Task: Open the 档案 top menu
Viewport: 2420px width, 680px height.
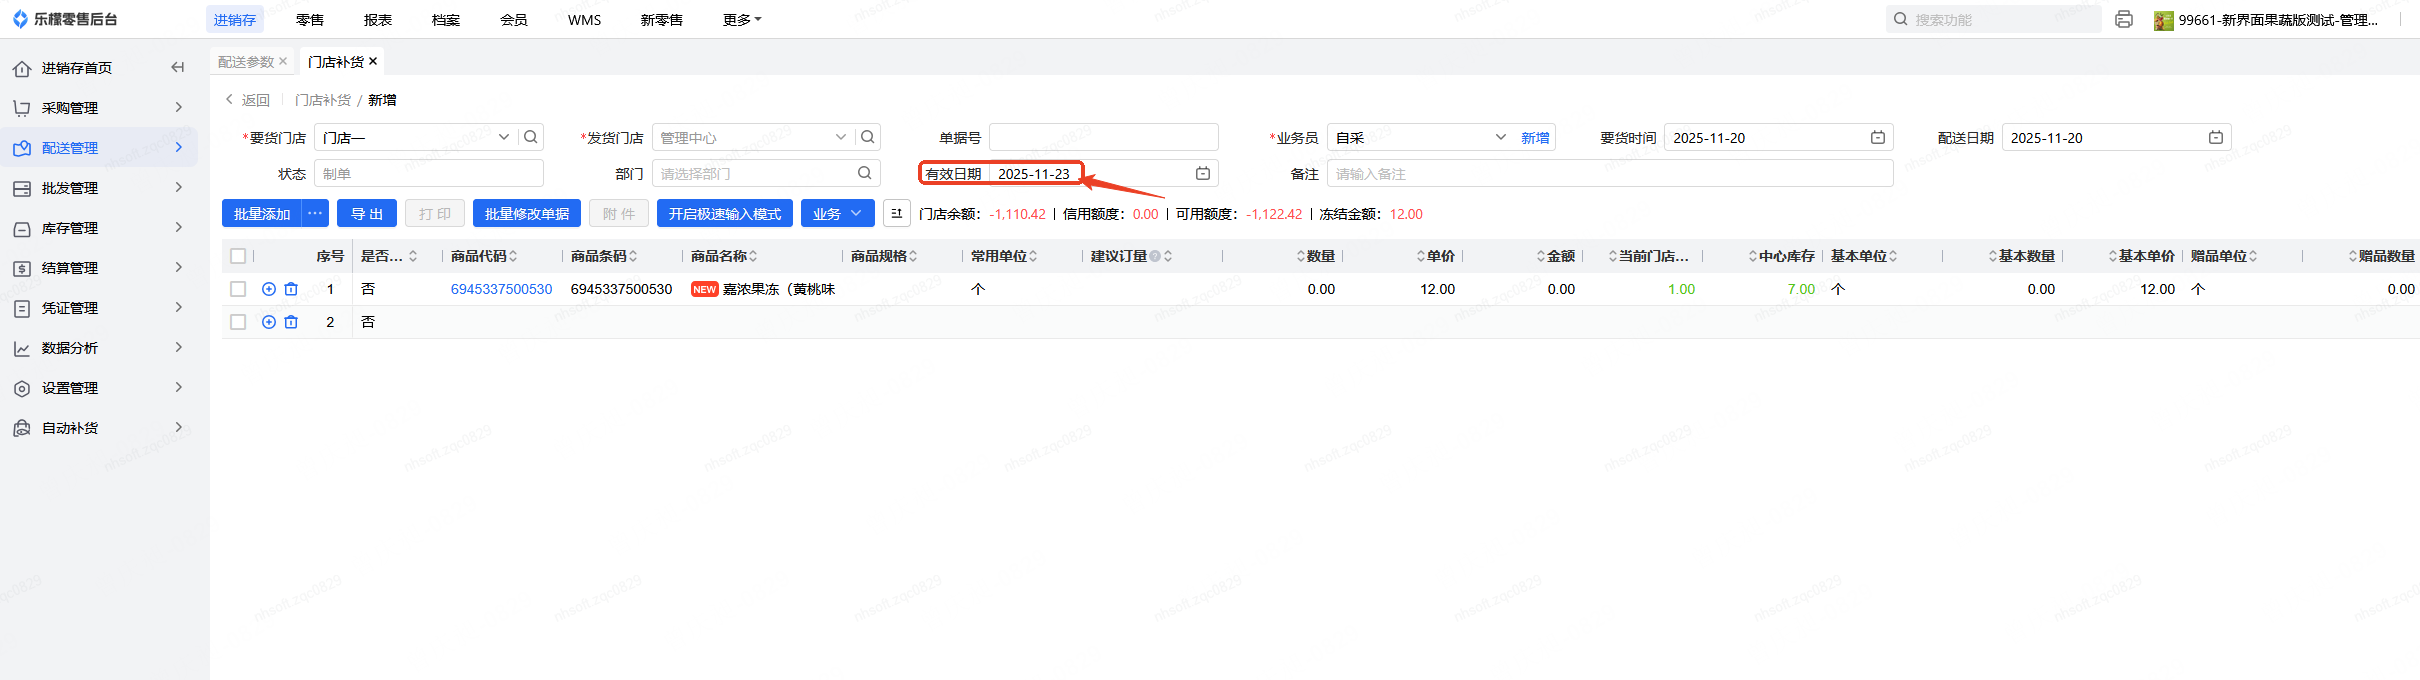Action: coord(446,19)
